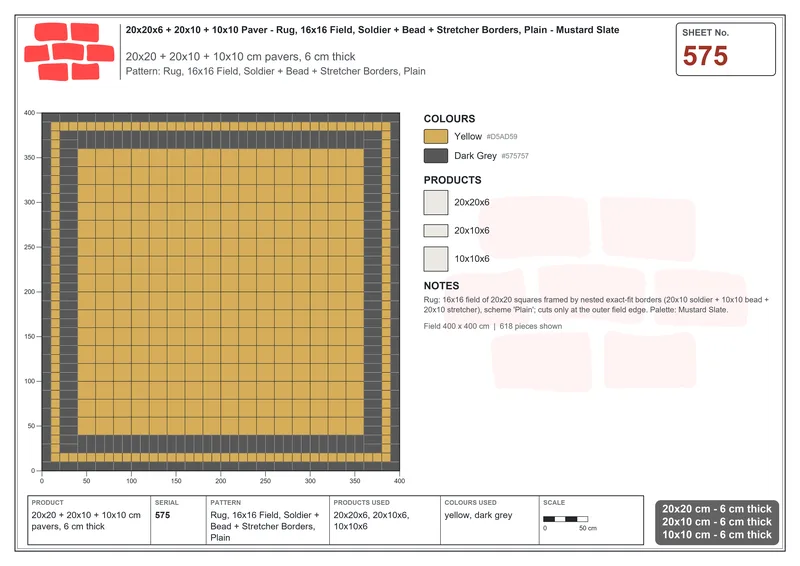Click the '20x20 + 20x10 + 10x10 cm pavers, 6 cm thick' subtitle
800x566 pixels.
click(240, 57)
